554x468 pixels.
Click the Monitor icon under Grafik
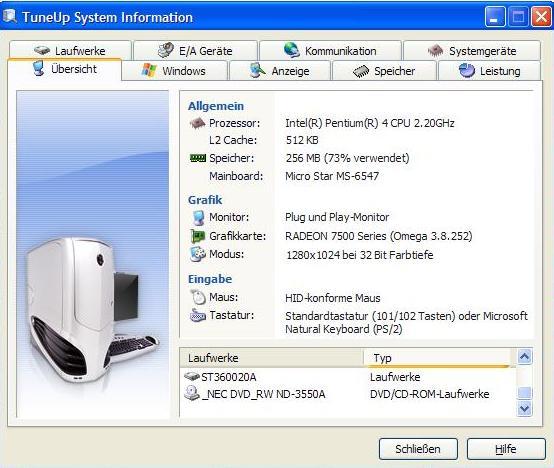click(199, 217)
